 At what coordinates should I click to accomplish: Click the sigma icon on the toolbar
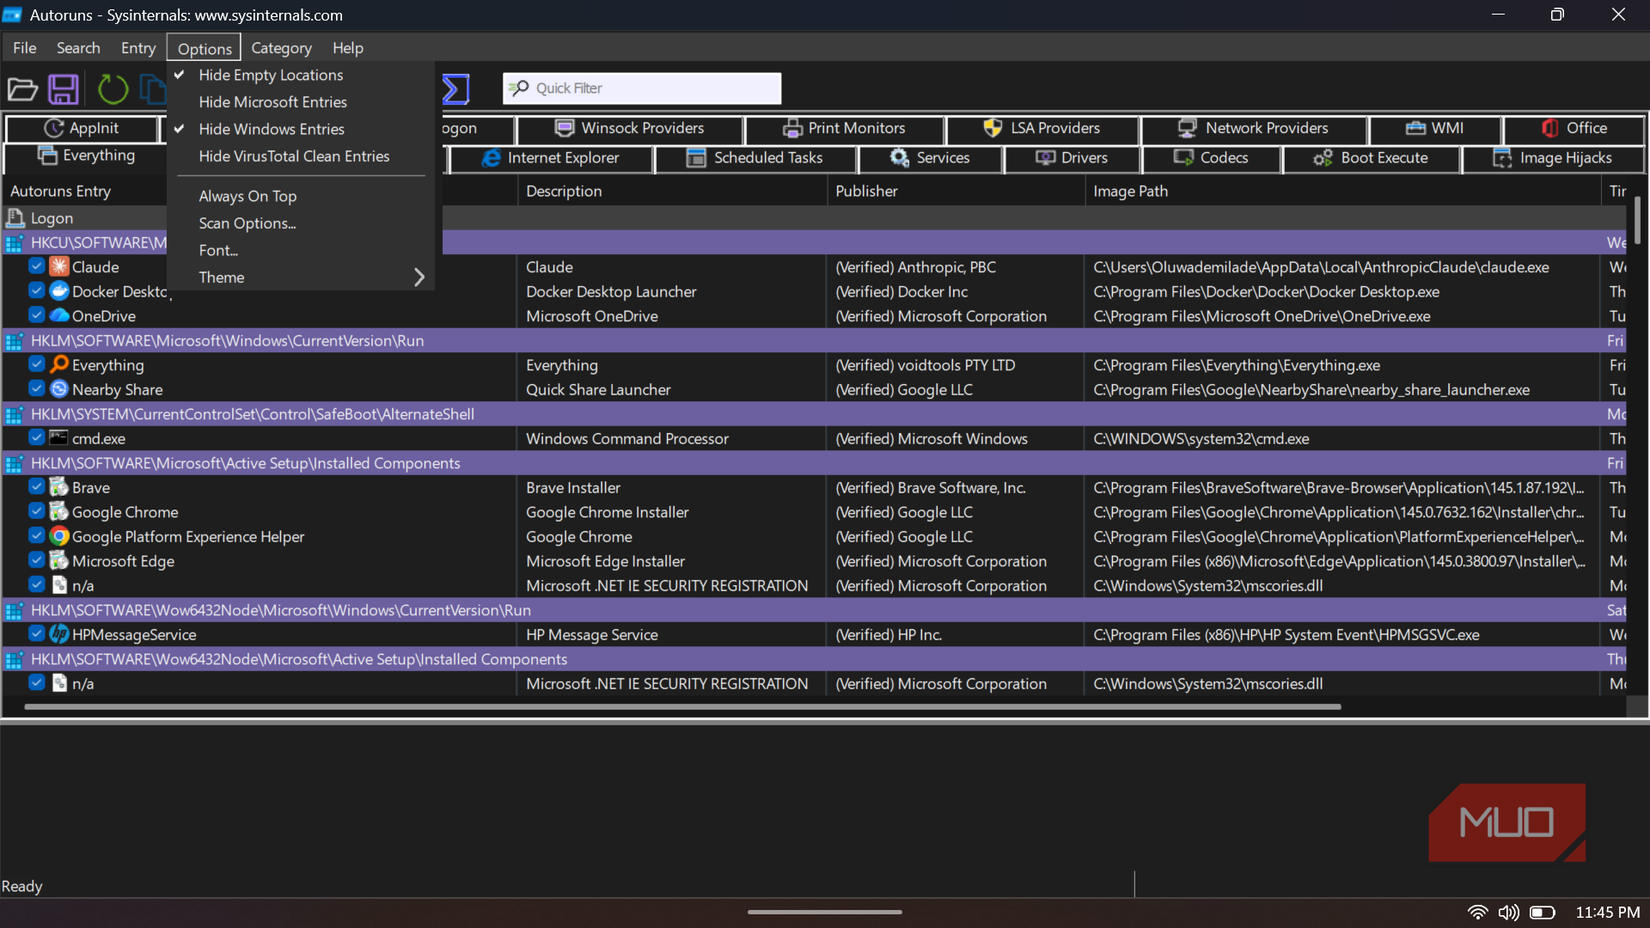pos(456,88)
